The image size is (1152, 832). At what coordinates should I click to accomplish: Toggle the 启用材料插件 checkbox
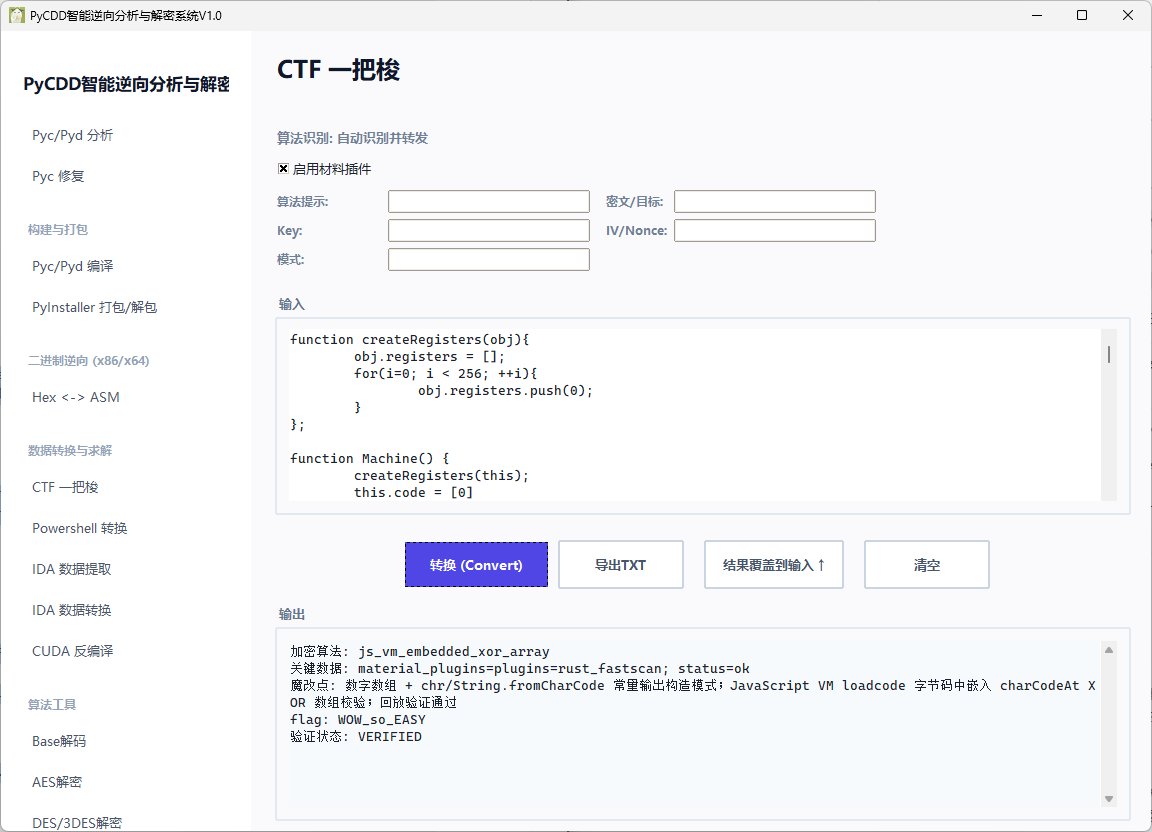pyautogui.click(x=283, y=168)
